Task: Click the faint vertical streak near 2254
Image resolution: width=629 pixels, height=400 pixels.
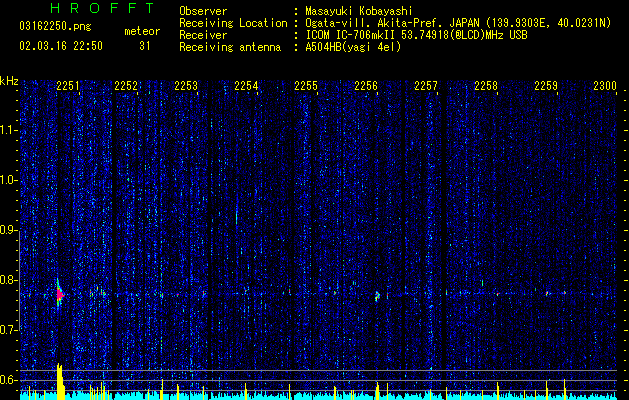Action: [x=237, y=217]
